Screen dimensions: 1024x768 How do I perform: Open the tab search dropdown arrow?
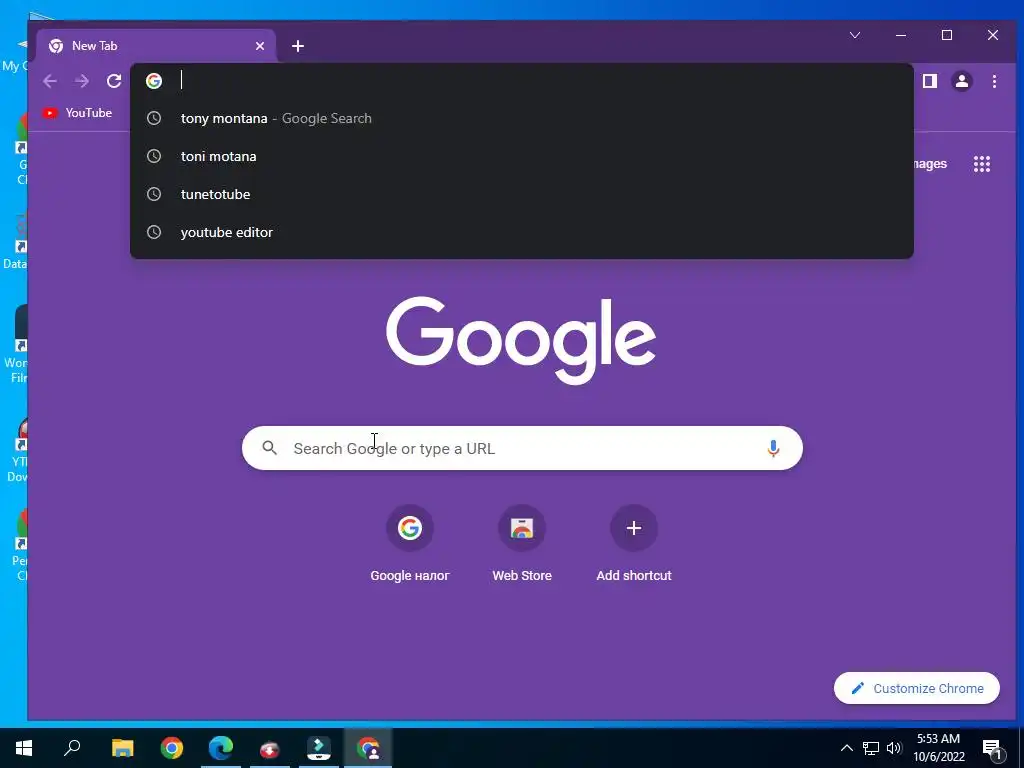tap(855, 35)
